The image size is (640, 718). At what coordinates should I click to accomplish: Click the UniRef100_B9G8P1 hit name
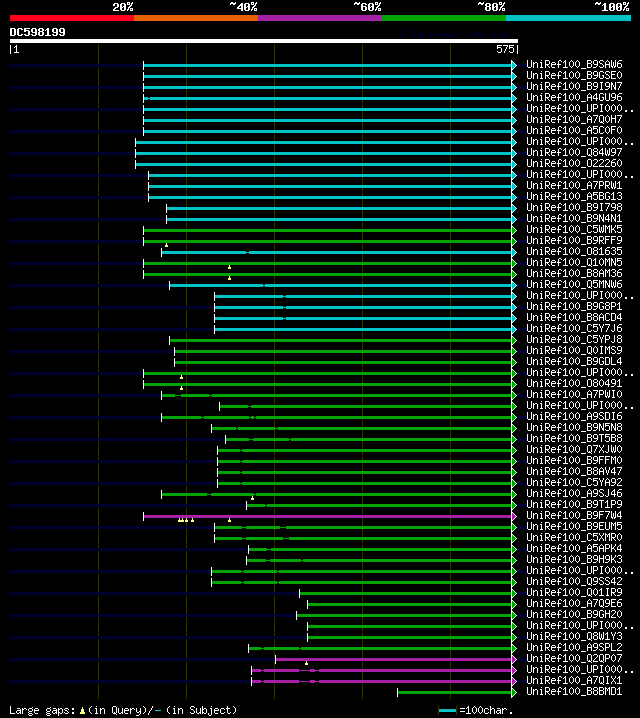574,306
